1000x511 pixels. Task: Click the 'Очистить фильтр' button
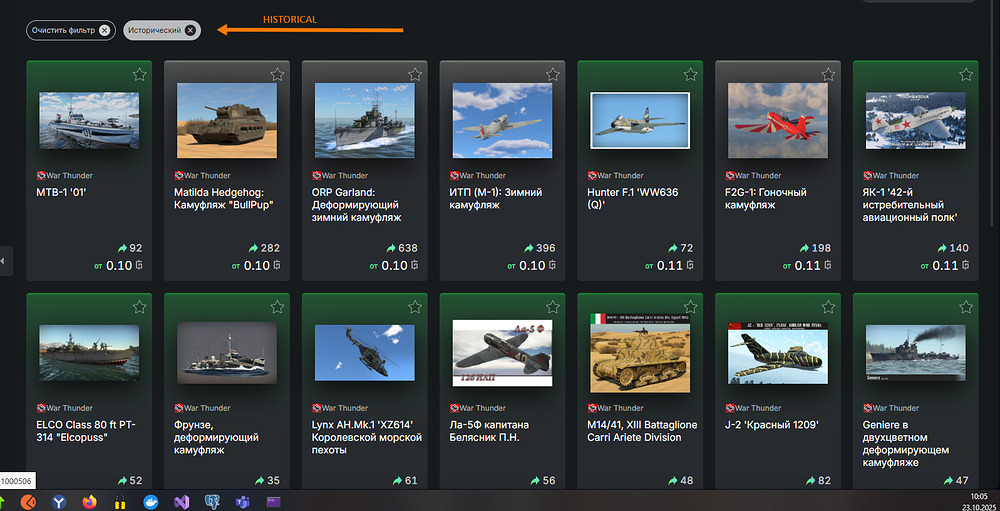tap(70, 30)
